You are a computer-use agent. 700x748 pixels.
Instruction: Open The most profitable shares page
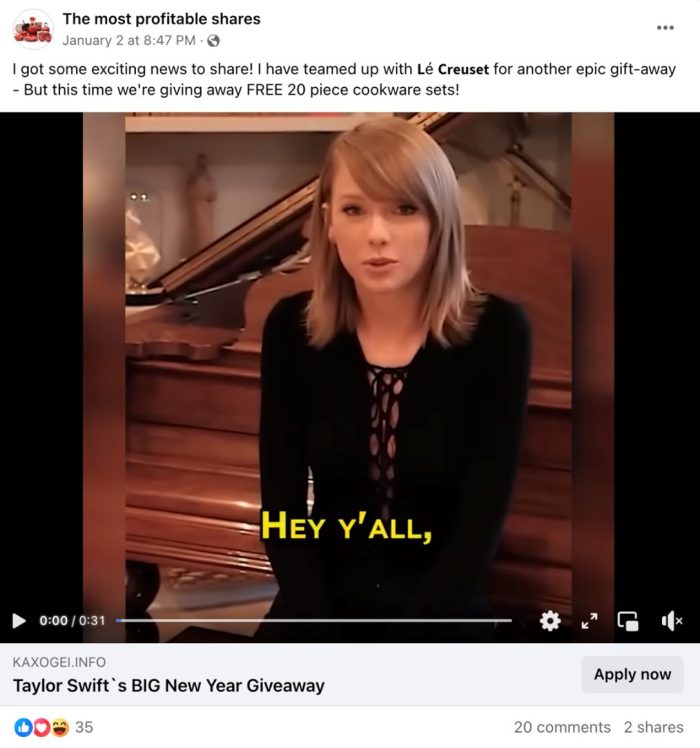point(161,19)
